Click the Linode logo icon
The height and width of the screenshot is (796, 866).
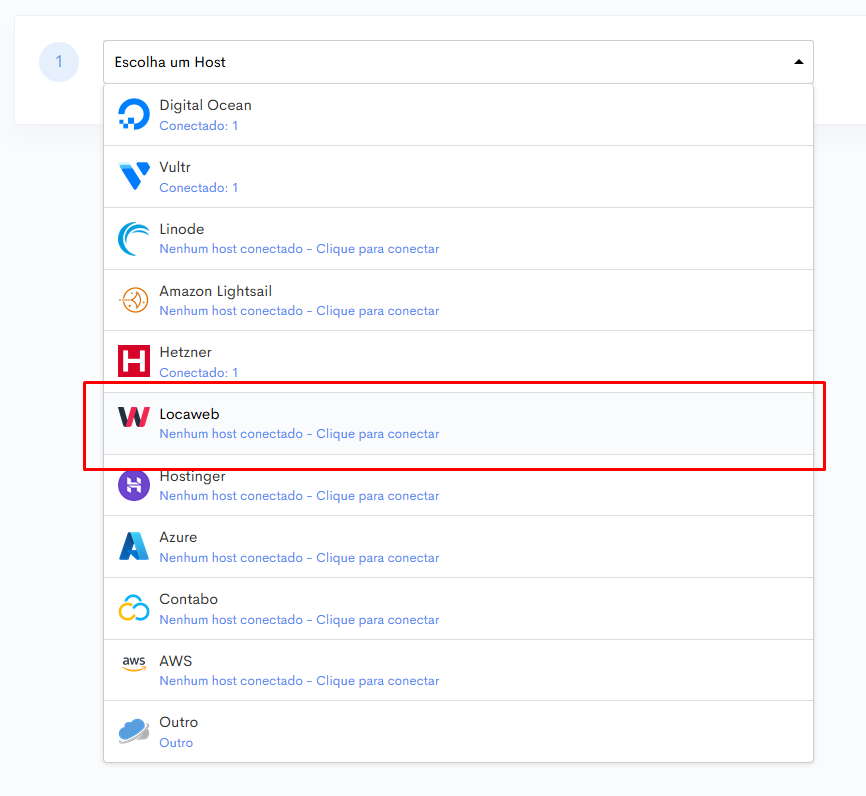[x=134, y=239]
